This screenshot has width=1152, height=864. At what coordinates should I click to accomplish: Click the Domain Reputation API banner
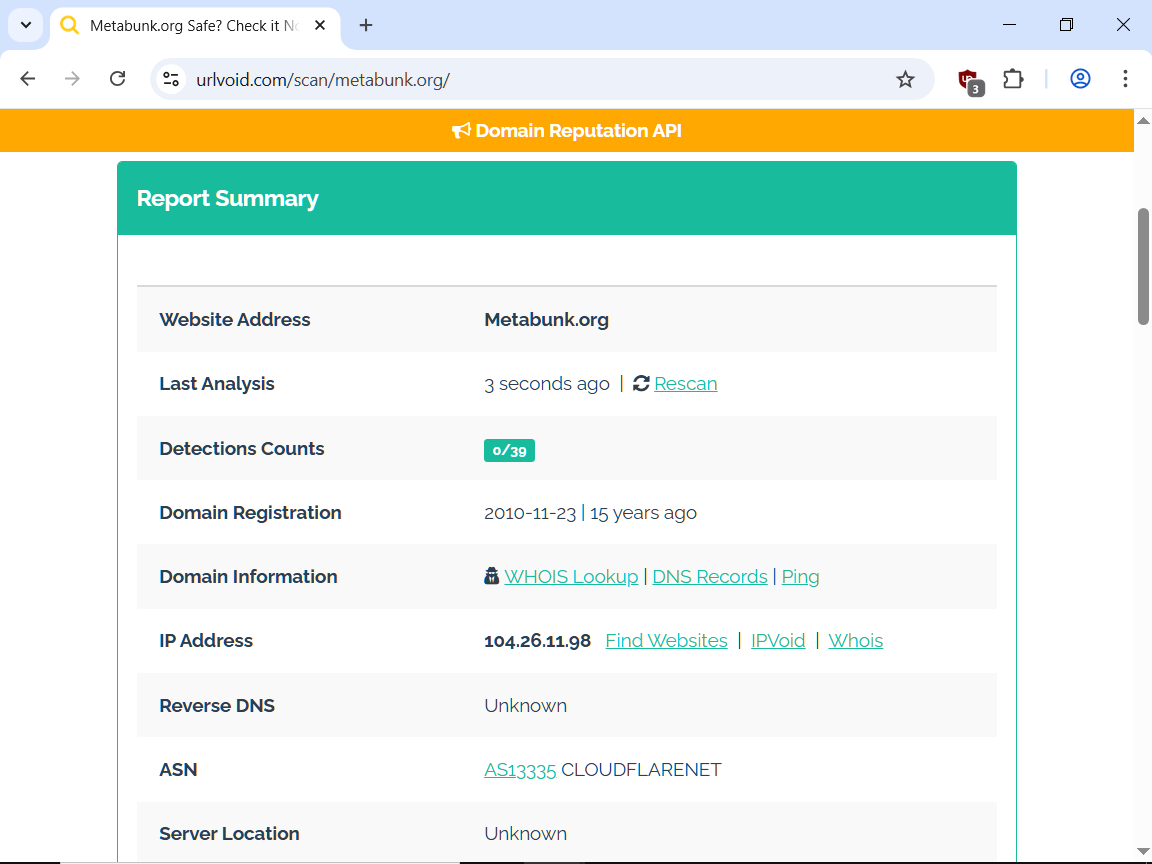(x=567, y=131)
